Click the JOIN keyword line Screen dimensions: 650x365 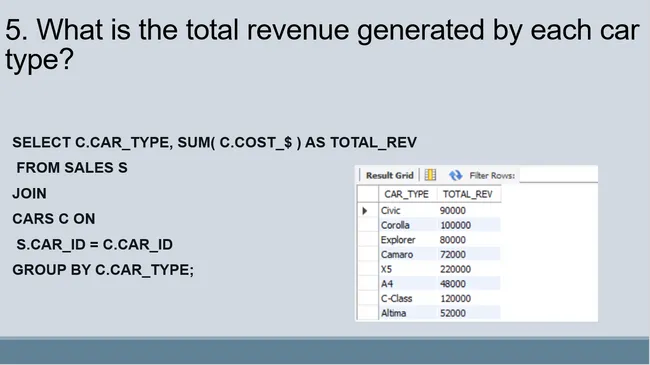coord(29,194)
